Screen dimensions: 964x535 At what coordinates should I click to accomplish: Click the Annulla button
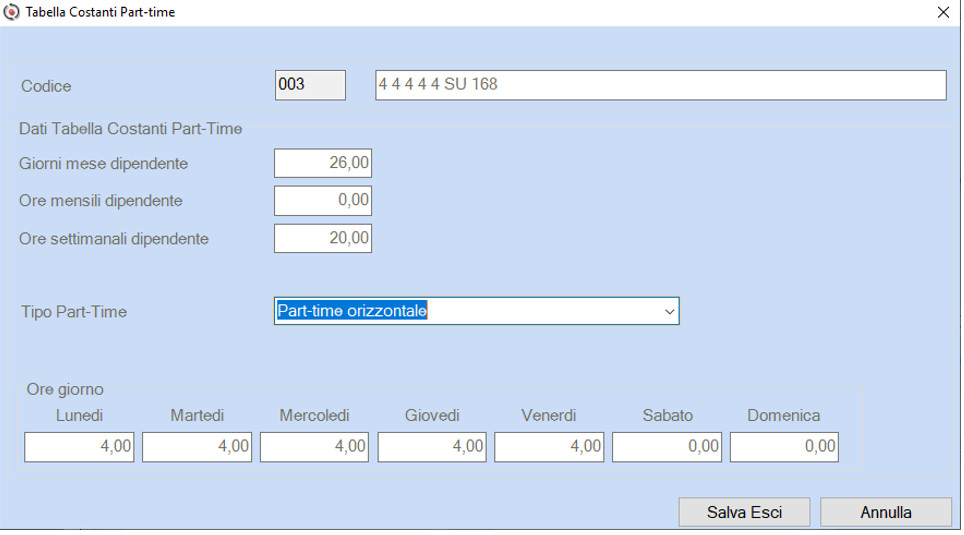click(885, 512)
